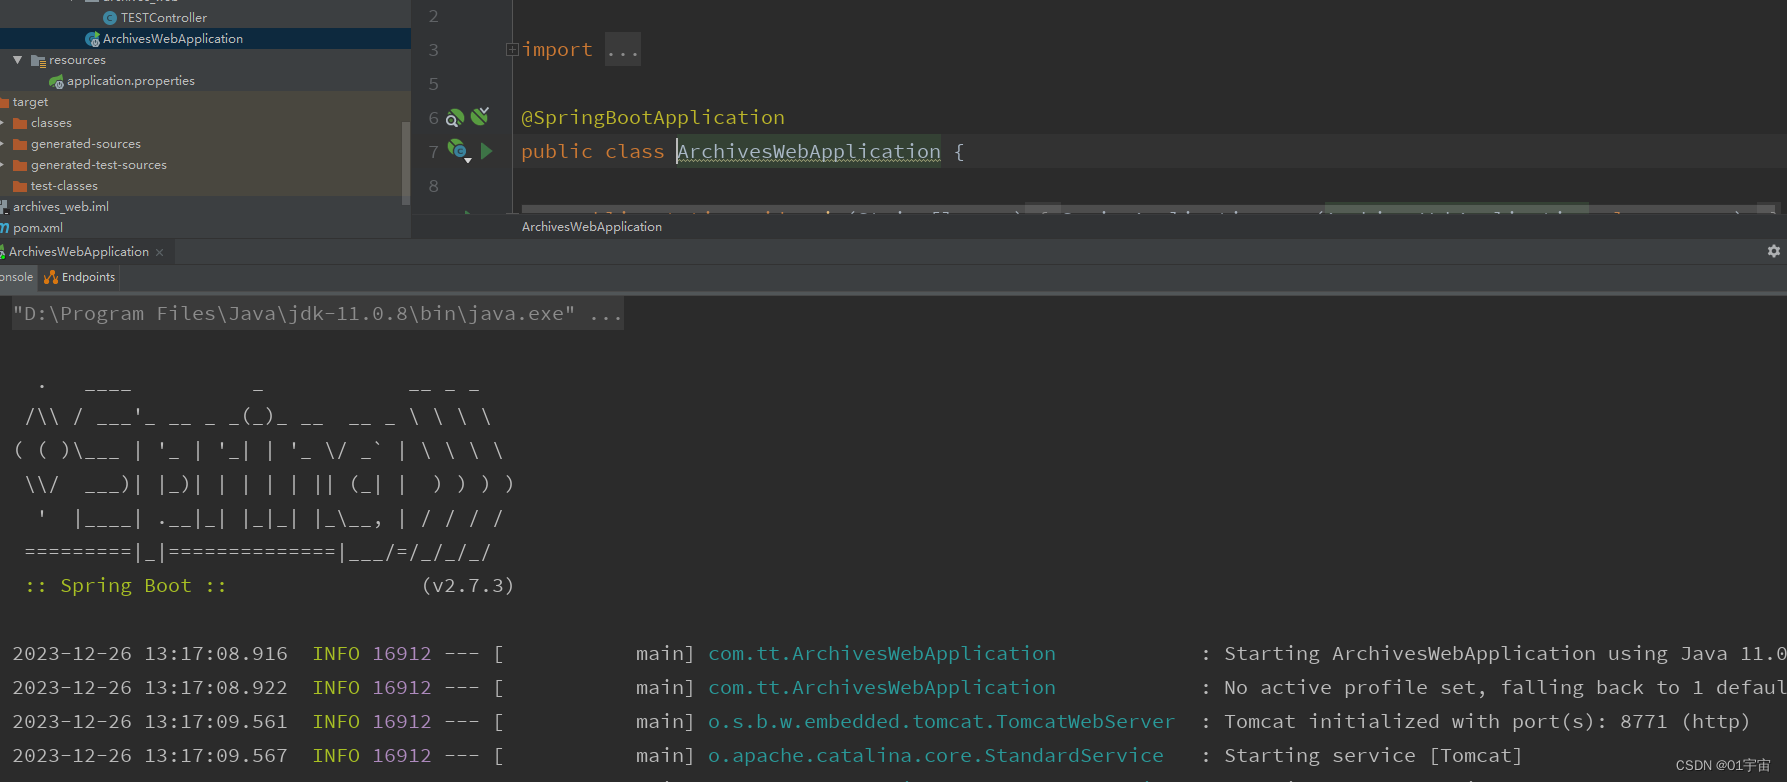Click the @SpringBootApplication annotation
Image resolution: width=1787 pixels, height=782 pixels.
pyautogui.click(x=653, y=118)
